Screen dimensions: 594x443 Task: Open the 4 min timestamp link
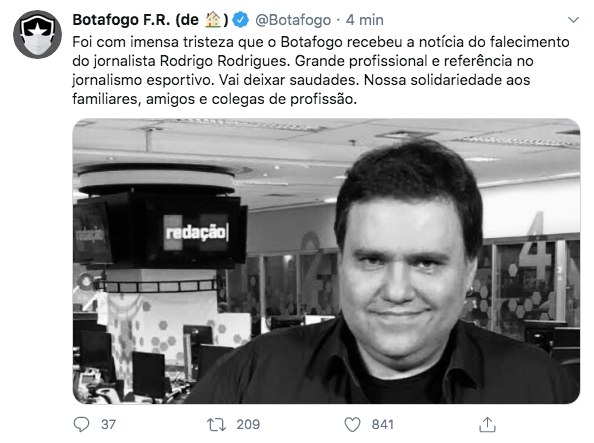[x=364, y=20]
